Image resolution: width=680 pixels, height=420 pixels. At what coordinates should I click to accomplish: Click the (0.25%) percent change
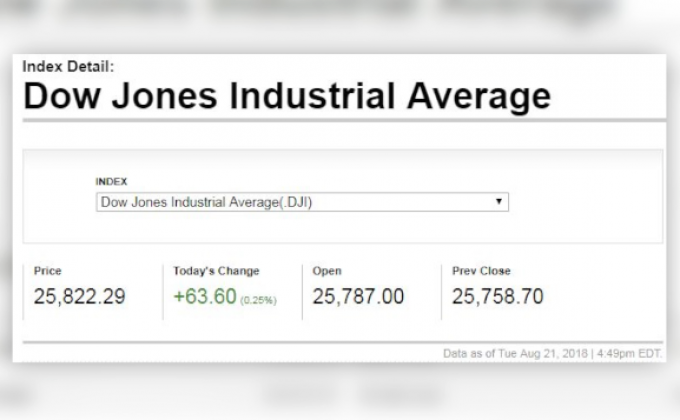[258, 299]
